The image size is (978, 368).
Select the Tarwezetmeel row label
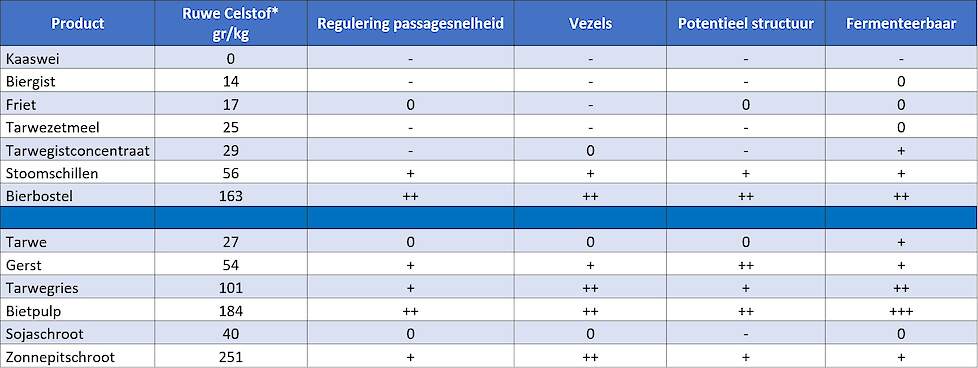77,127
